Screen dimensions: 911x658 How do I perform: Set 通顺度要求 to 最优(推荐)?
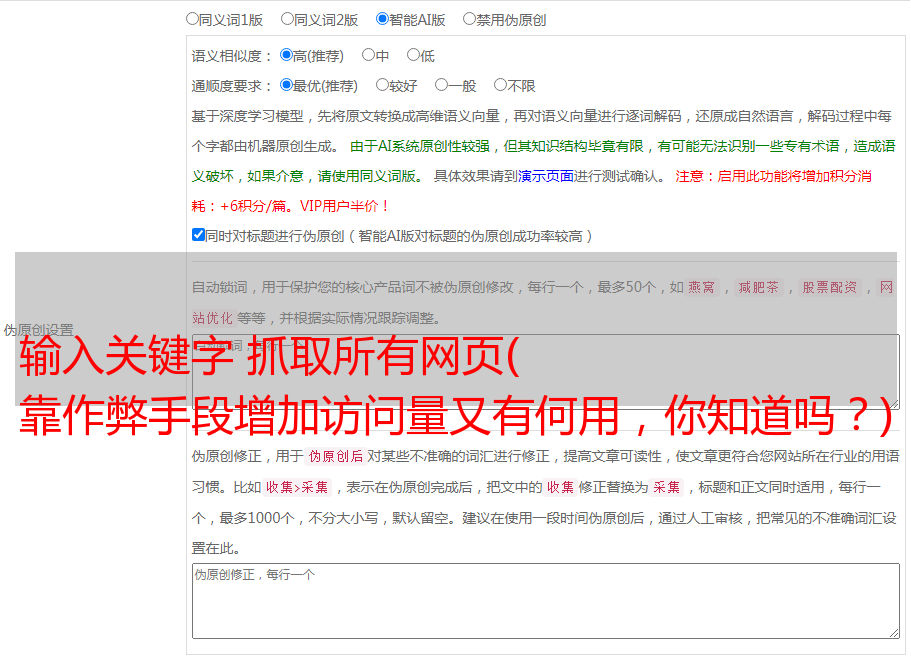click(286, 85)
